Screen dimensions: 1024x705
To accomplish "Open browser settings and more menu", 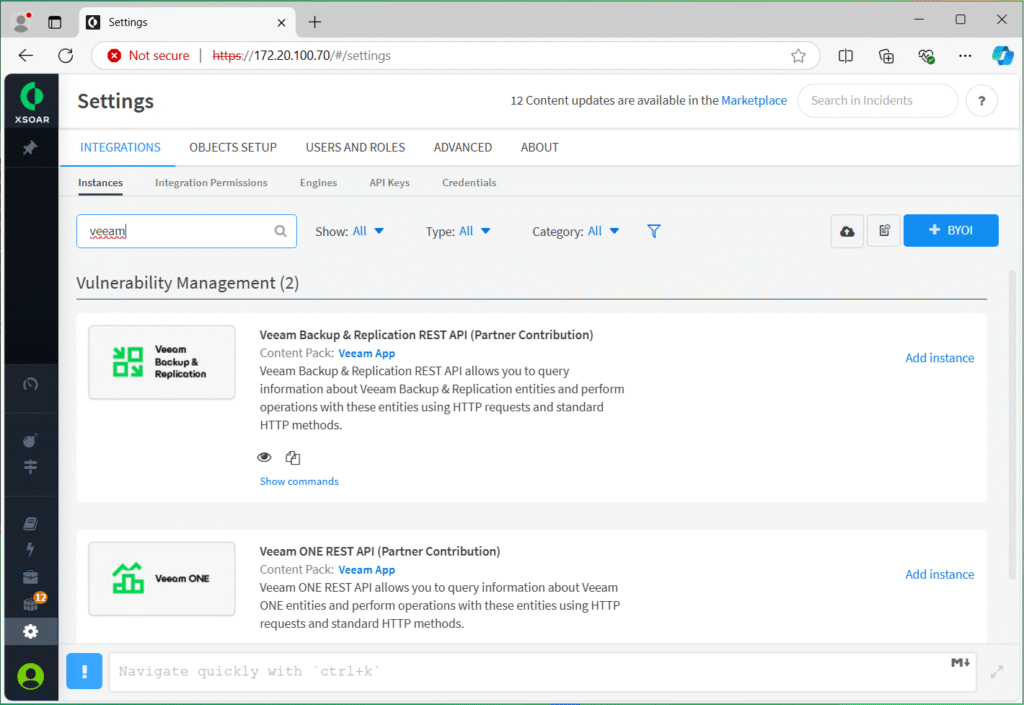I will pos(965,56).
